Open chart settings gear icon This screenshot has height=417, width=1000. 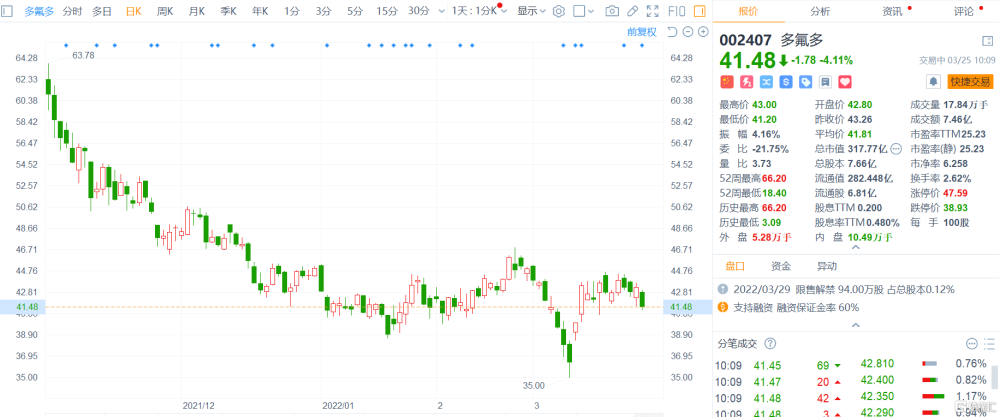(559, 11)
